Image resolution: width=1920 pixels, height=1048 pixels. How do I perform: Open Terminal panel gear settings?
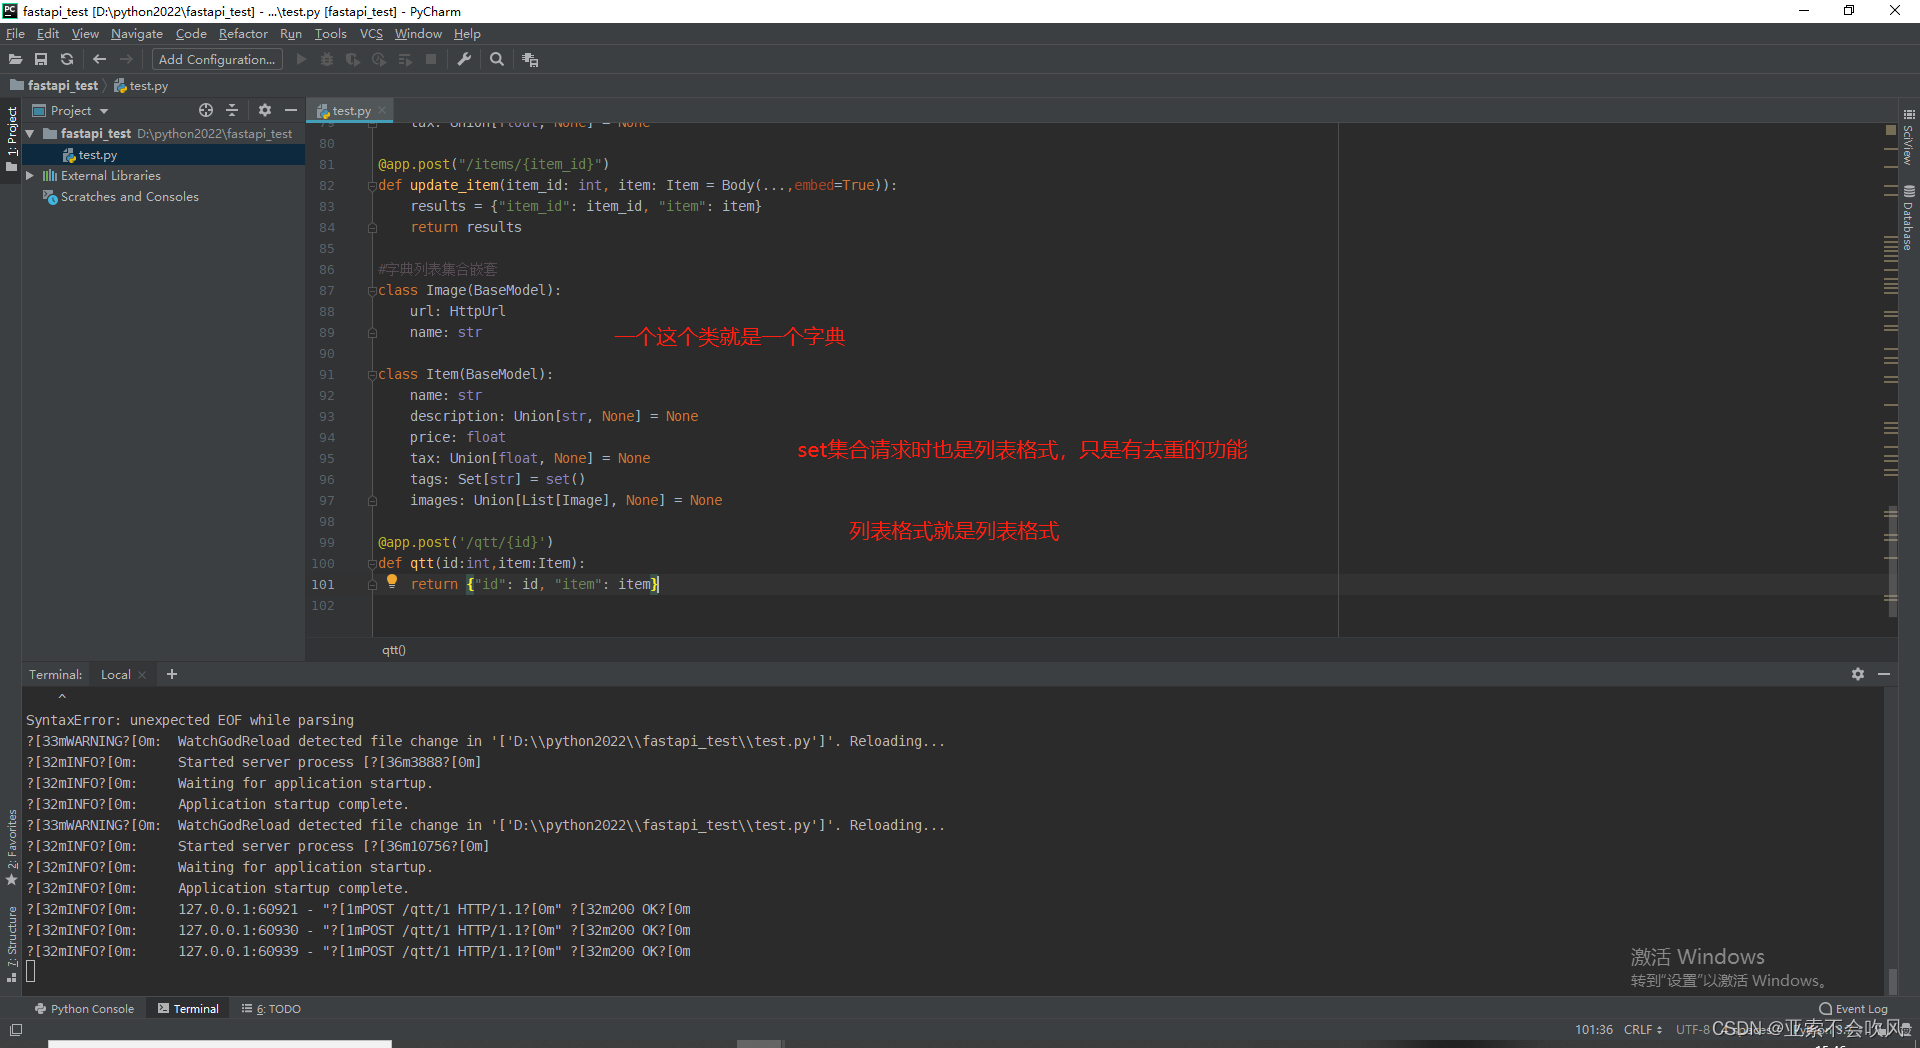click(1858, 674)
